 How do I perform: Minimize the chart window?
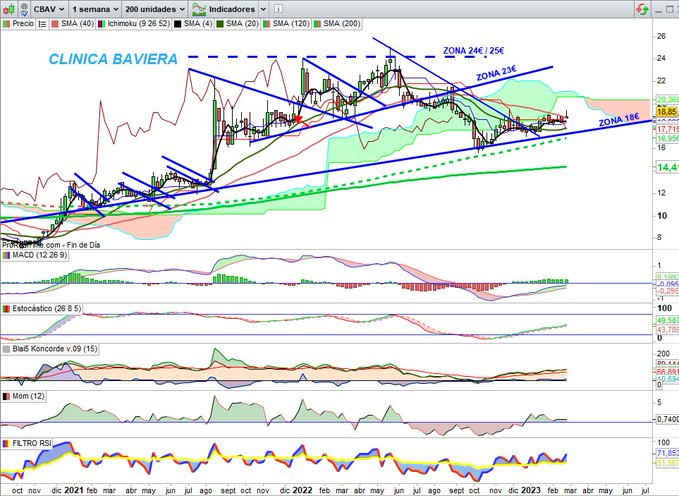pyautogui.click(x=658, y=10)
